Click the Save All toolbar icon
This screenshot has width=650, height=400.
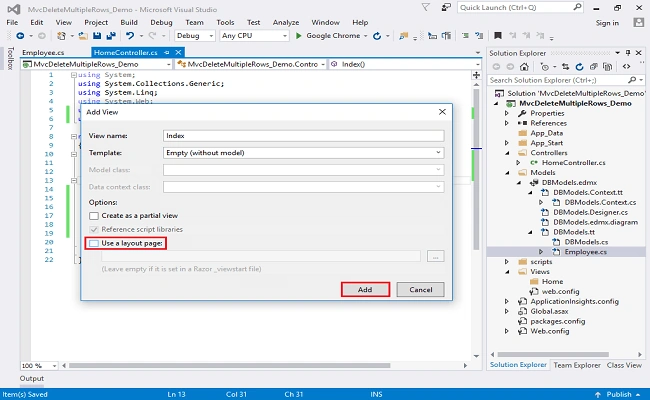coord(111,36)
